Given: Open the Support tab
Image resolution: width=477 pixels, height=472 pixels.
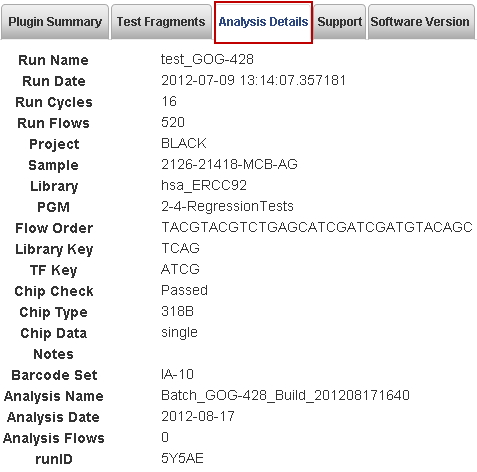Looking at the screenshot, I should coord(339,22).
